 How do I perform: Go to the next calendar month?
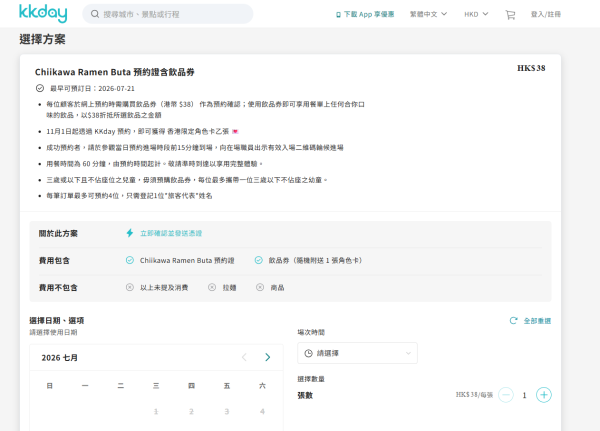click(267, 358)
